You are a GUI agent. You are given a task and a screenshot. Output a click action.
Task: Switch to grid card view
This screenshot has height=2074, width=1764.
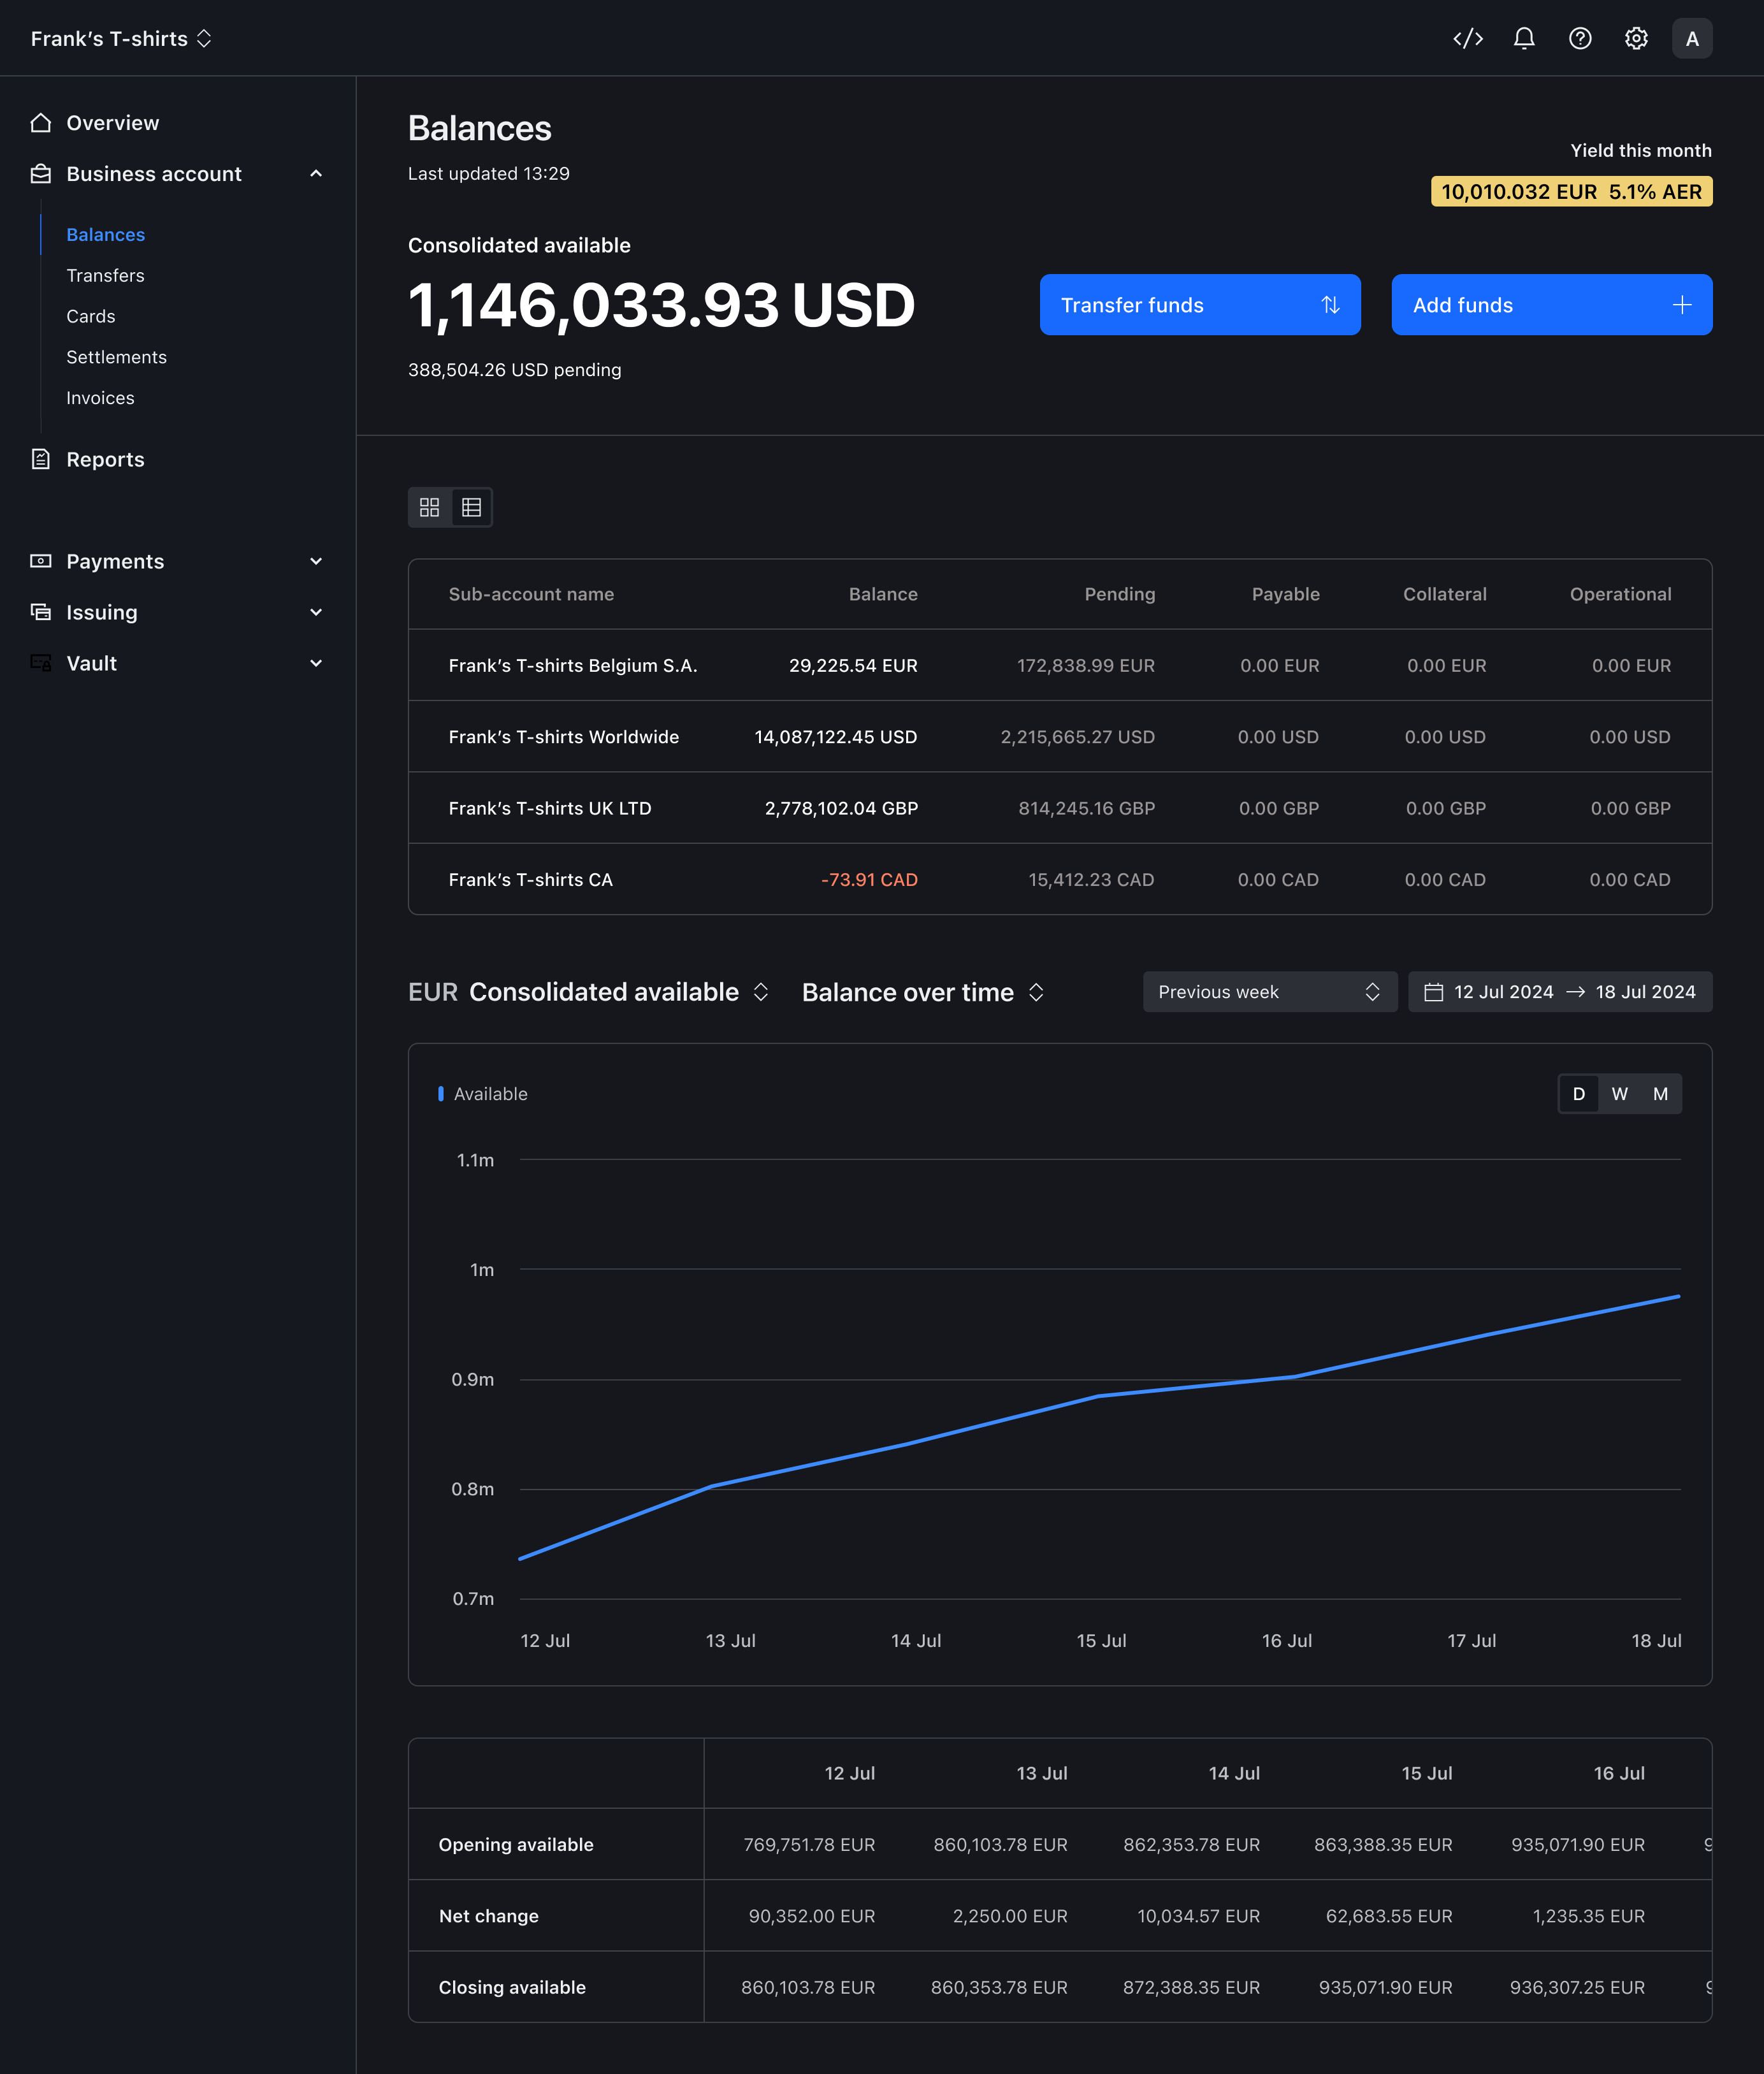pos(430,507)
